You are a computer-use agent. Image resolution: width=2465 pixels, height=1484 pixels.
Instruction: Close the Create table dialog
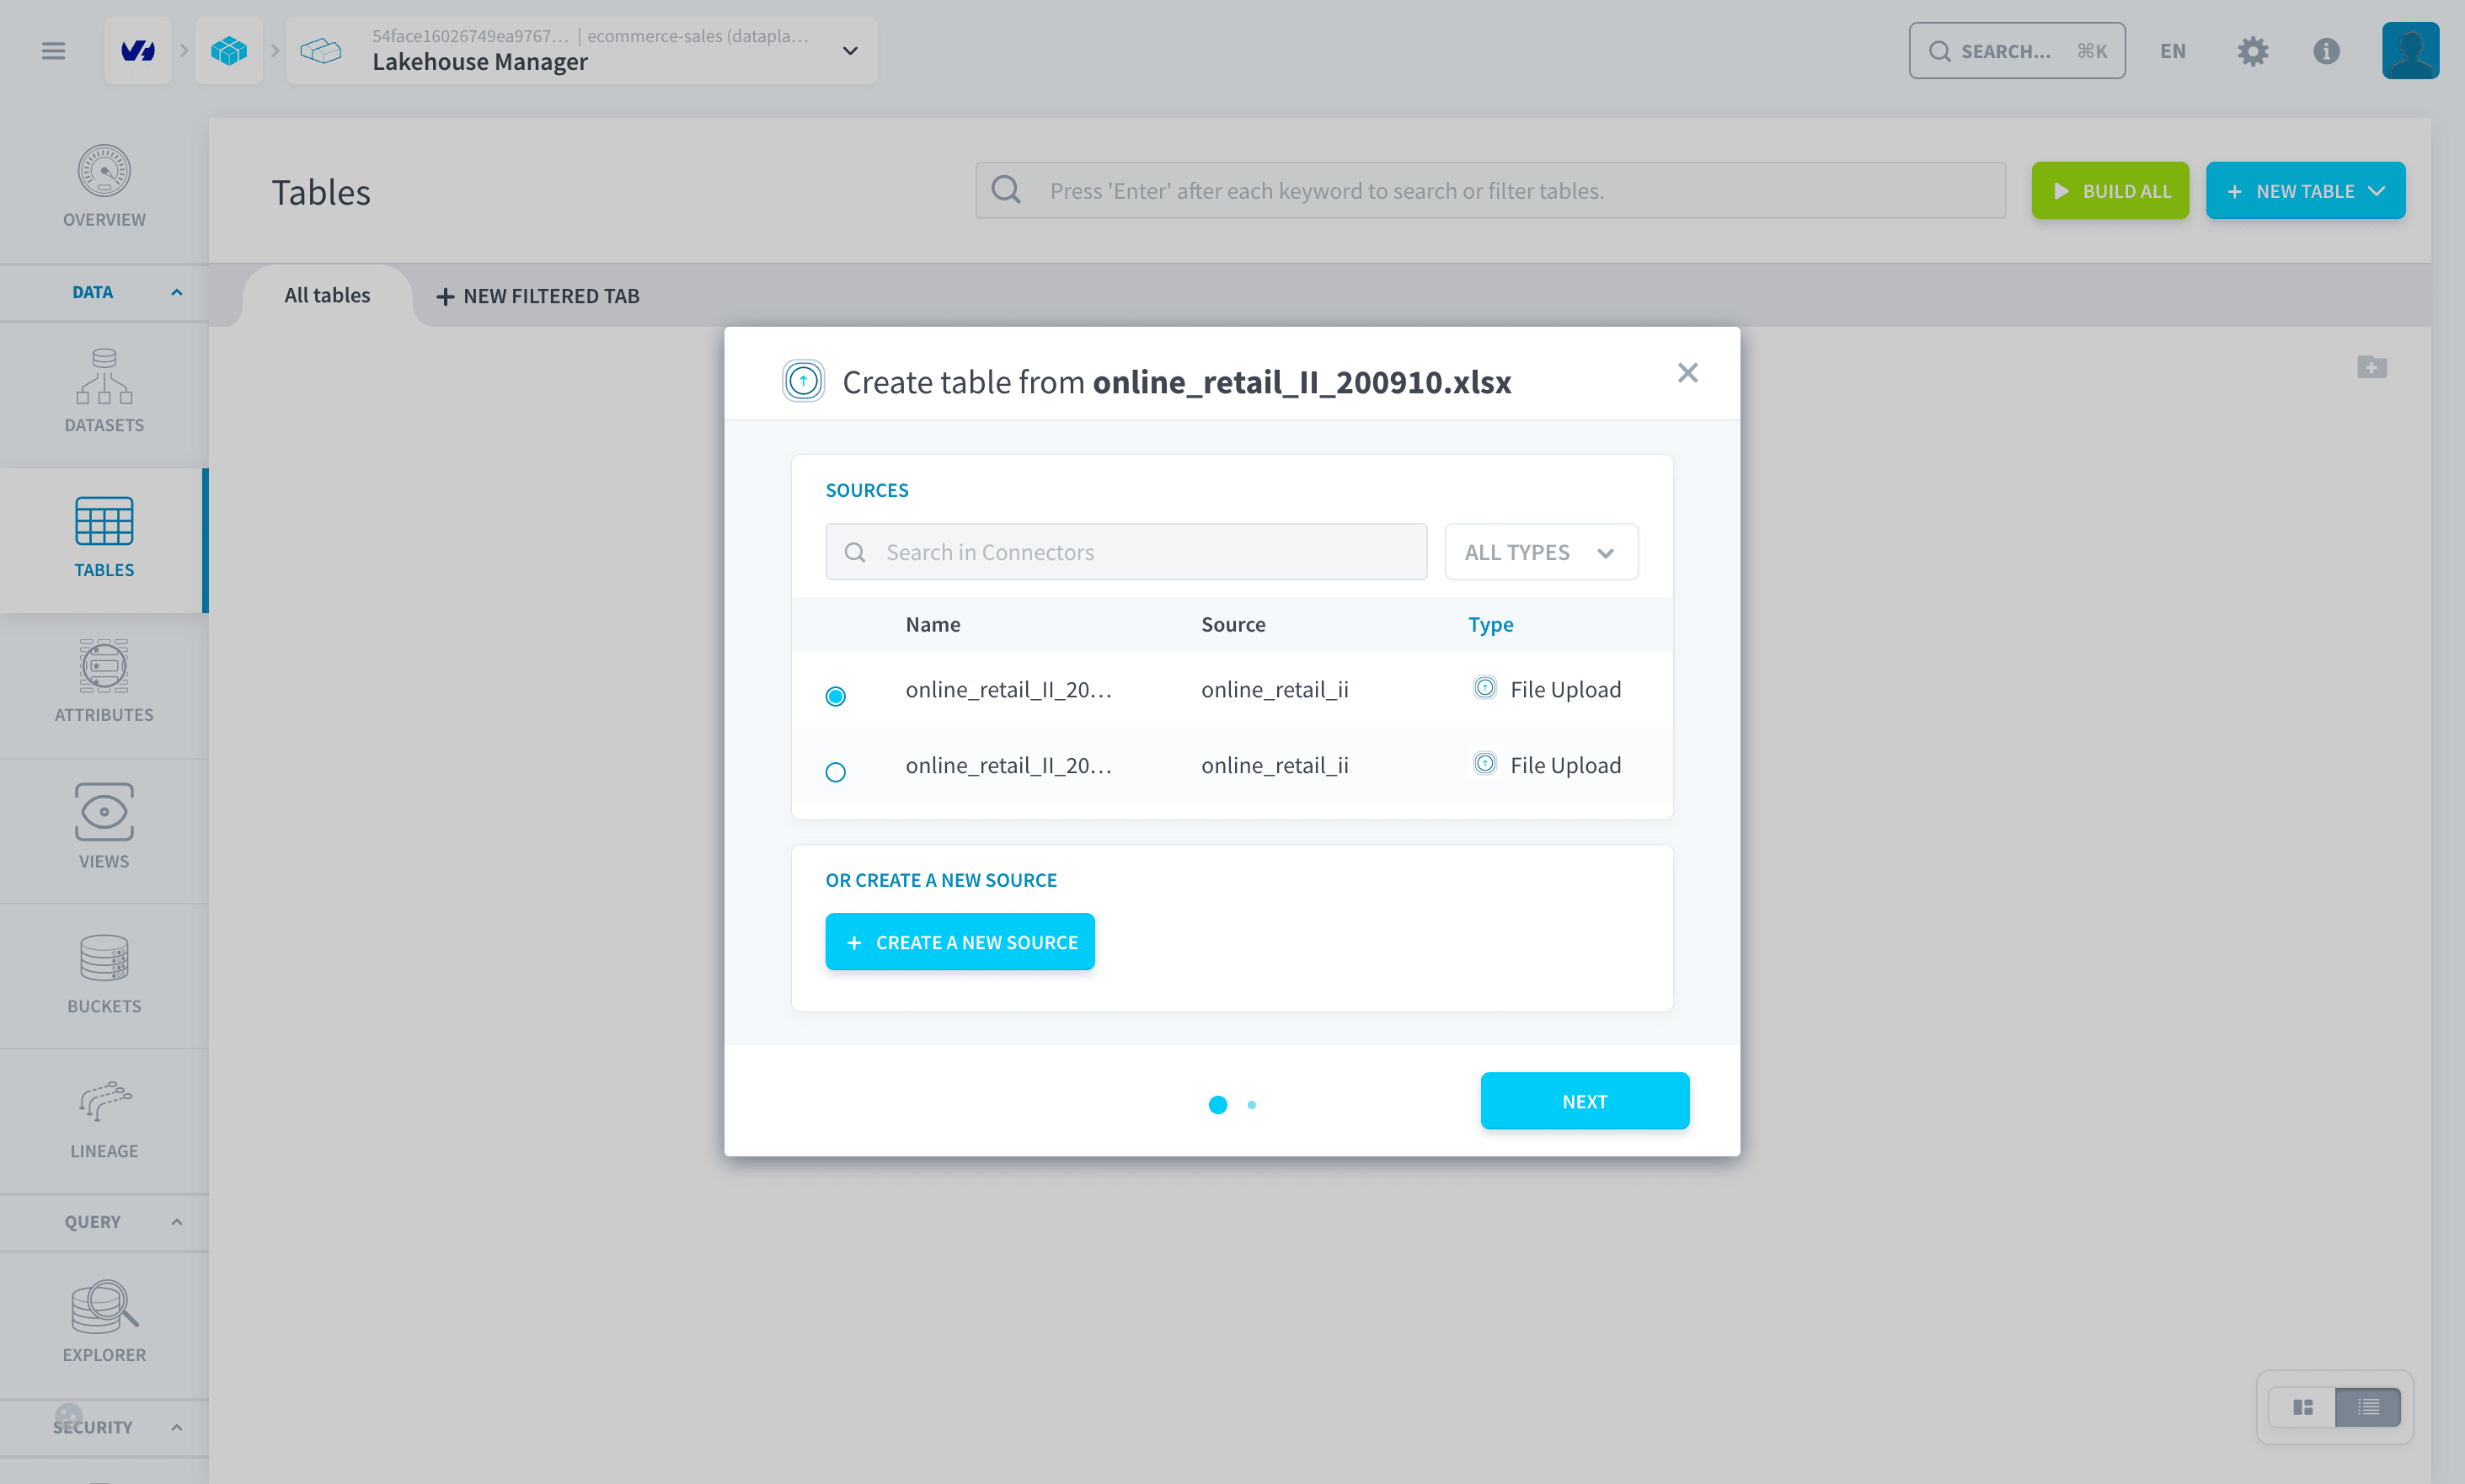pos(1688,373)
